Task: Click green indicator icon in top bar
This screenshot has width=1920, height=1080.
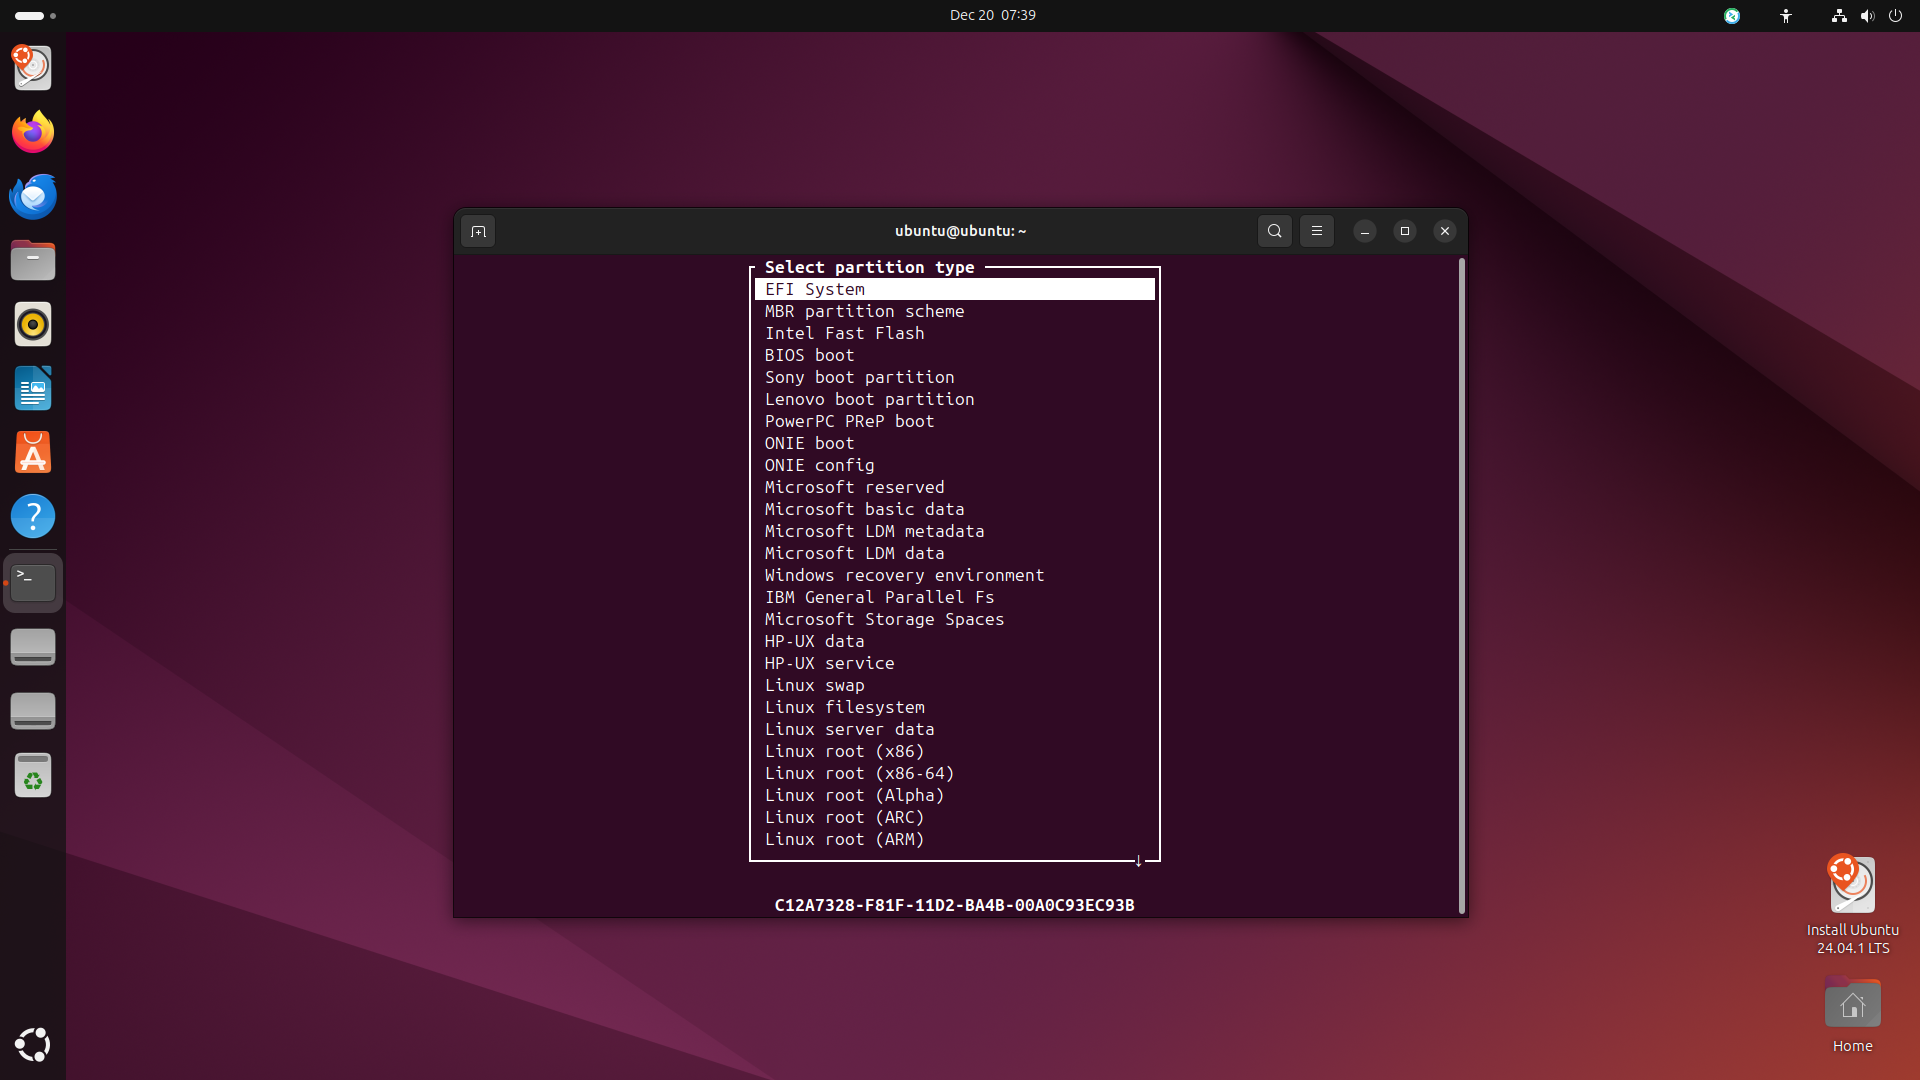Action: coord(1732,15)
